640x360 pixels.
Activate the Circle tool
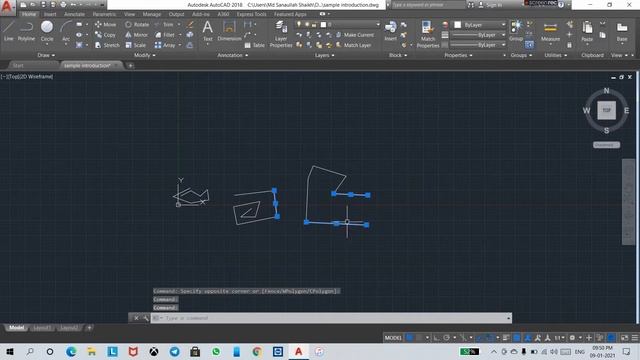[47, 31]
